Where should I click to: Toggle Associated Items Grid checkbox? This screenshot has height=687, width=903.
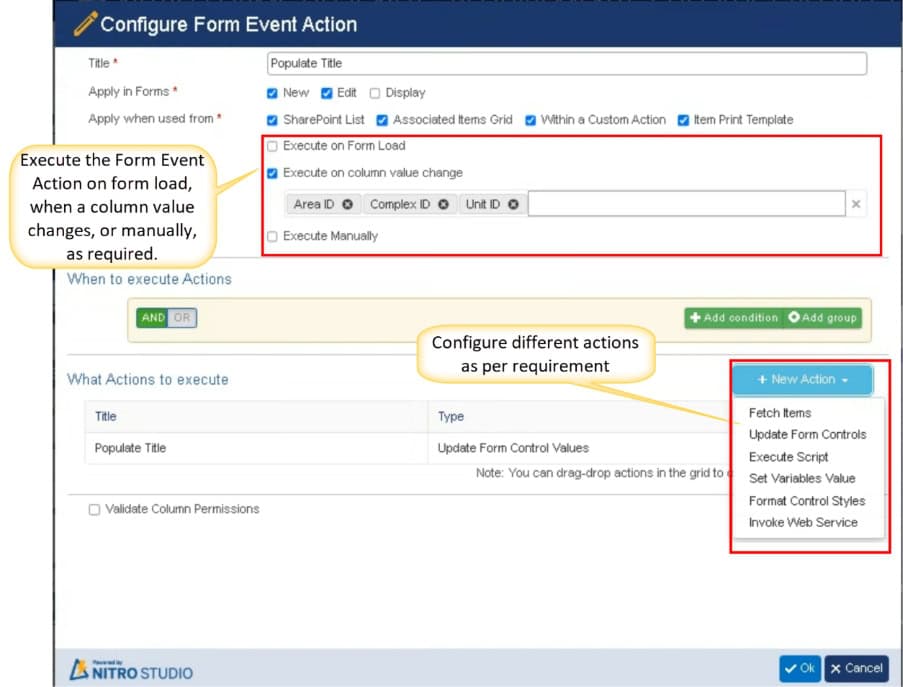[382, 120]
